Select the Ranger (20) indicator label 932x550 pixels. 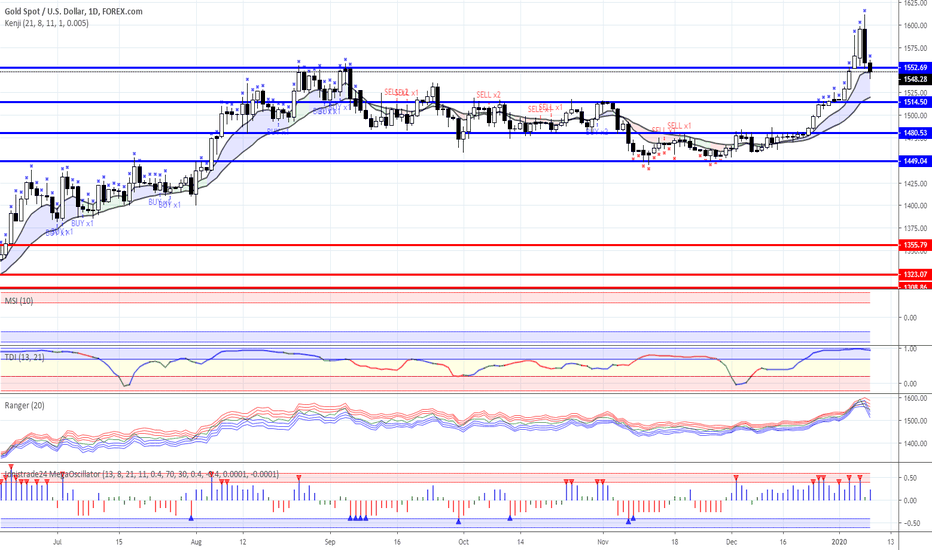pos(24,406)
